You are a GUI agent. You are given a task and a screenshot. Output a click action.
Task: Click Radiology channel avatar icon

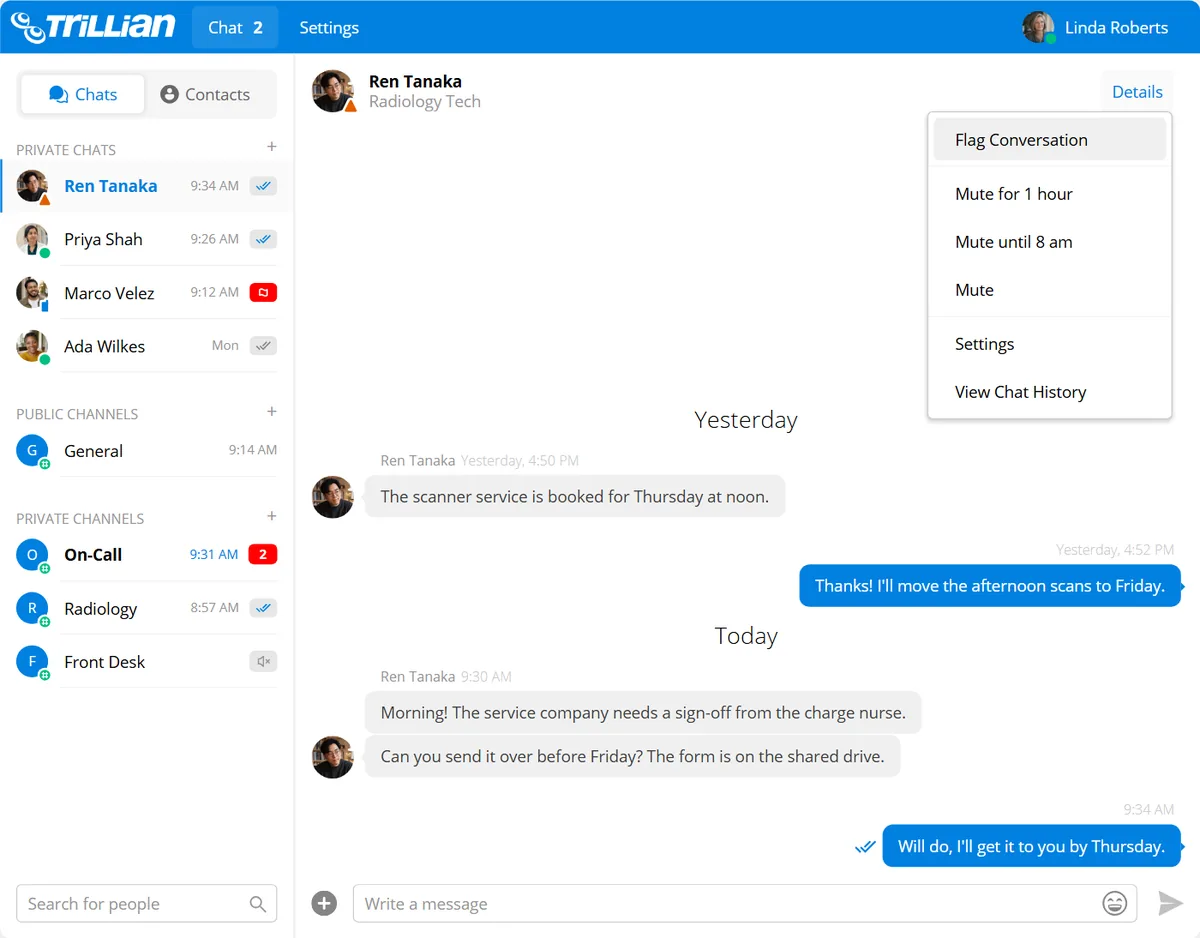(32, 608)
